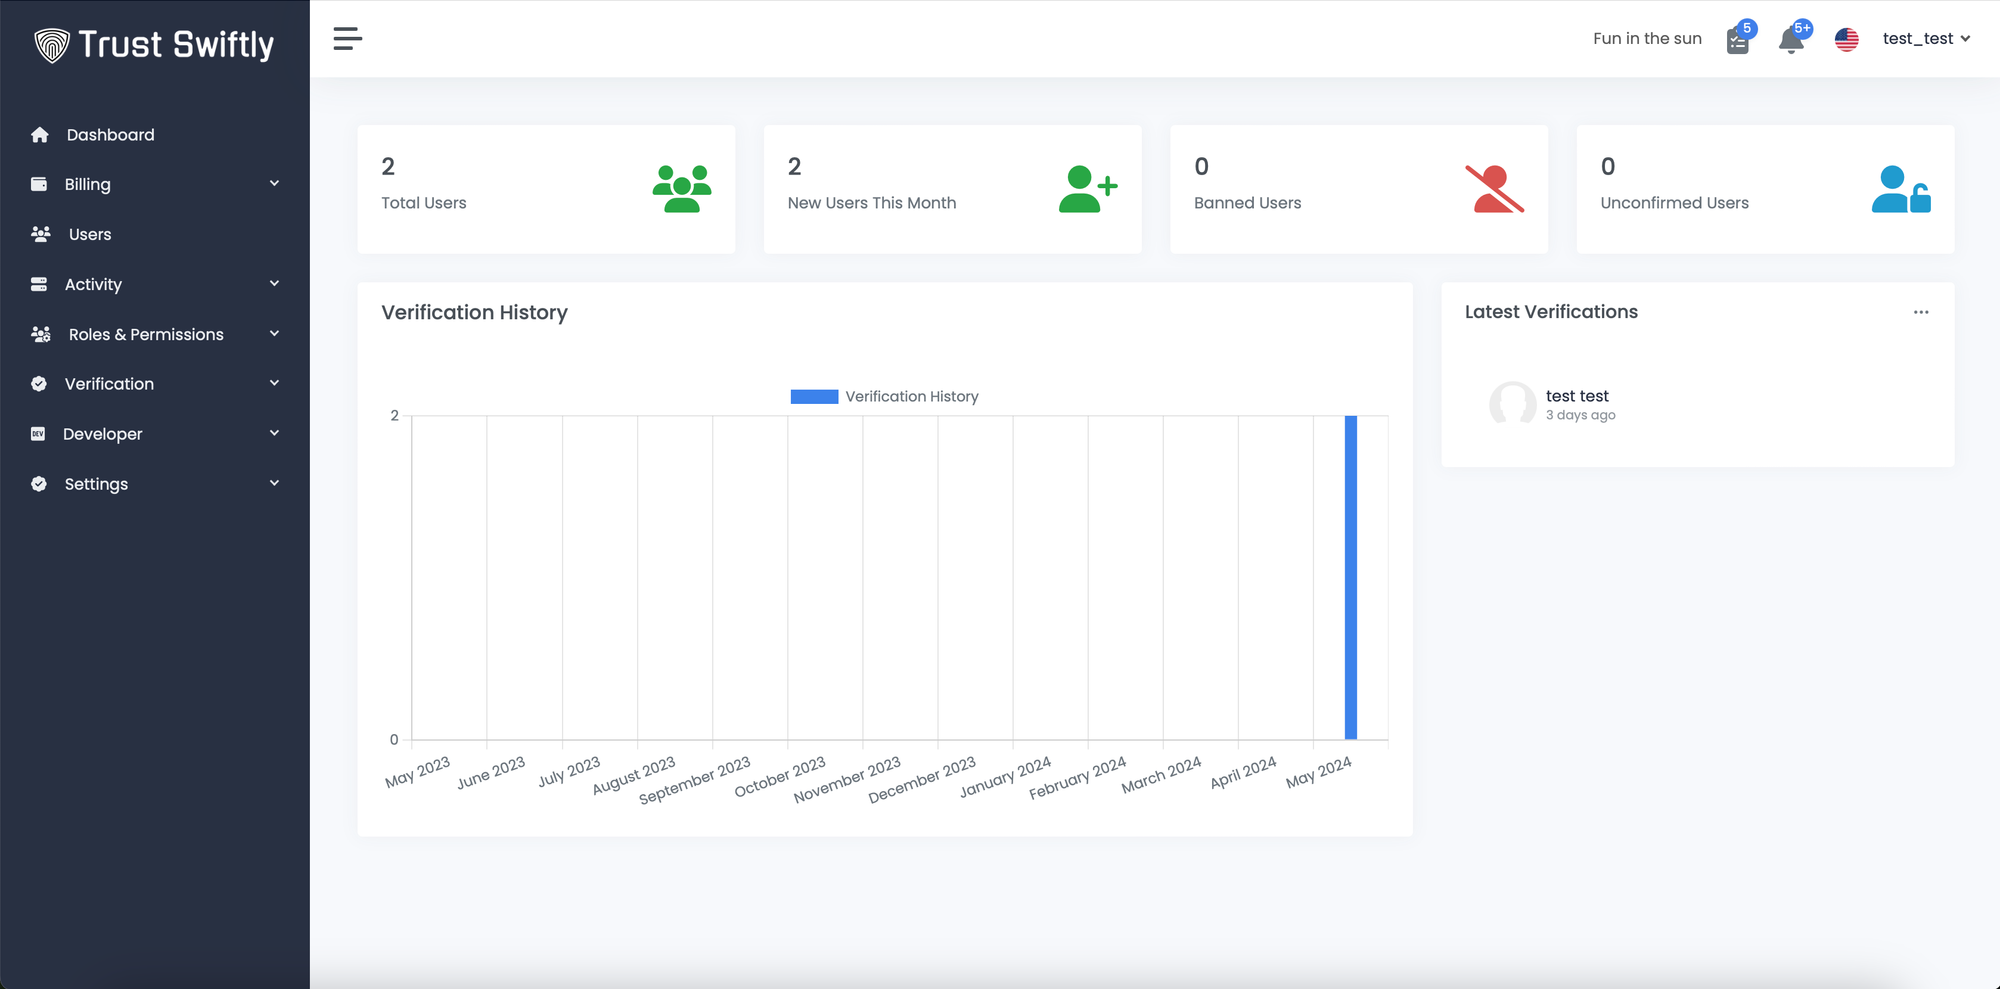Click the green Total Users group icon

coord(682,189)
